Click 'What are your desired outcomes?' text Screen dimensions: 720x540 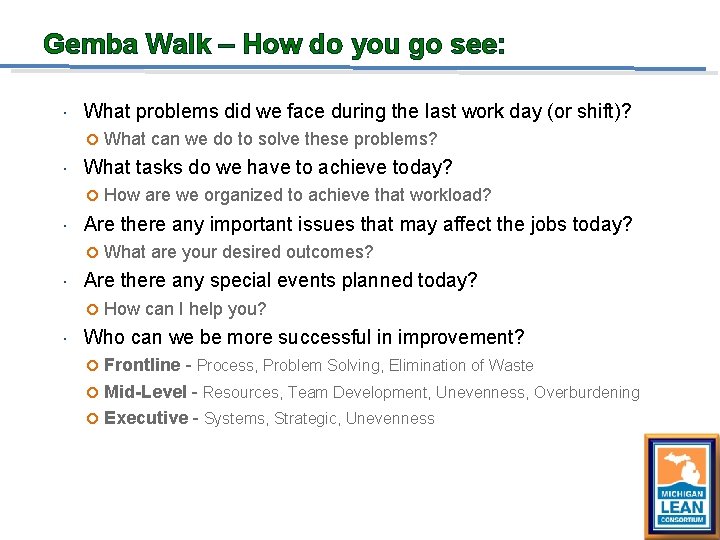point(238,252)
